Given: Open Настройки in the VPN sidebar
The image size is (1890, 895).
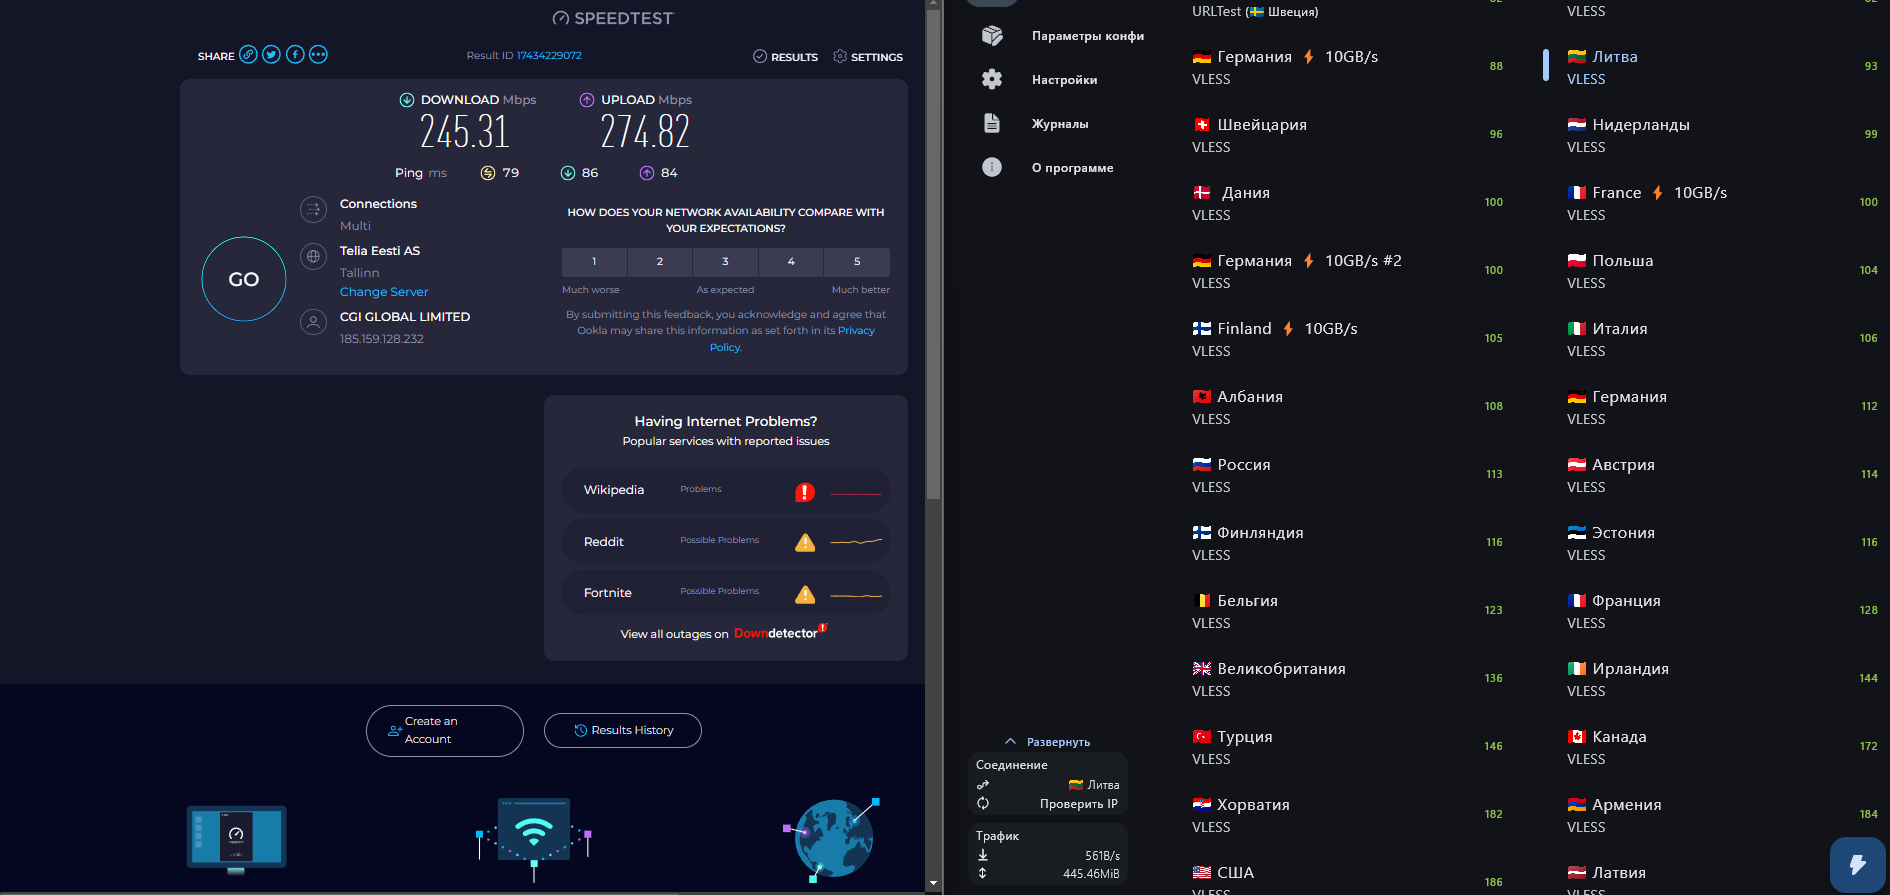Looking at the screenshot, I should click(x=1065, y=80).
